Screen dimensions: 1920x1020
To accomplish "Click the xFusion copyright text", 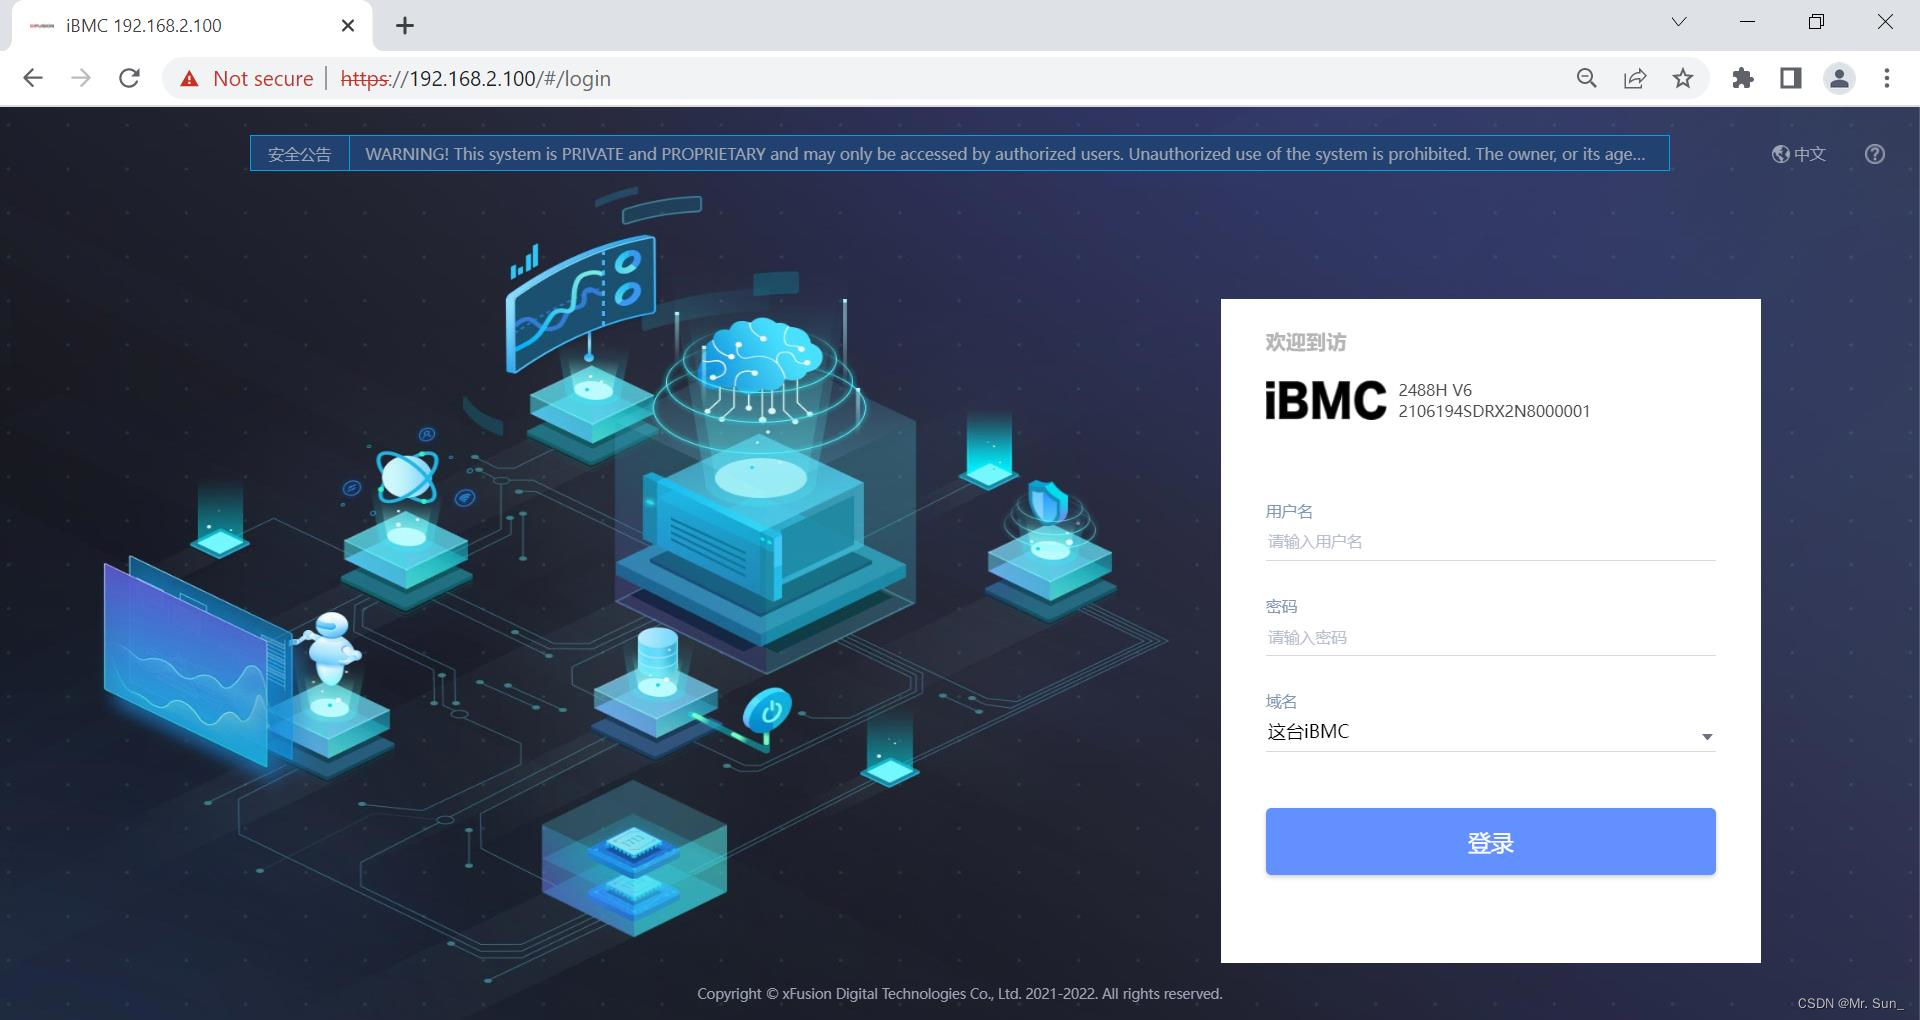I will pyautogui.click(x=960, y=994).
